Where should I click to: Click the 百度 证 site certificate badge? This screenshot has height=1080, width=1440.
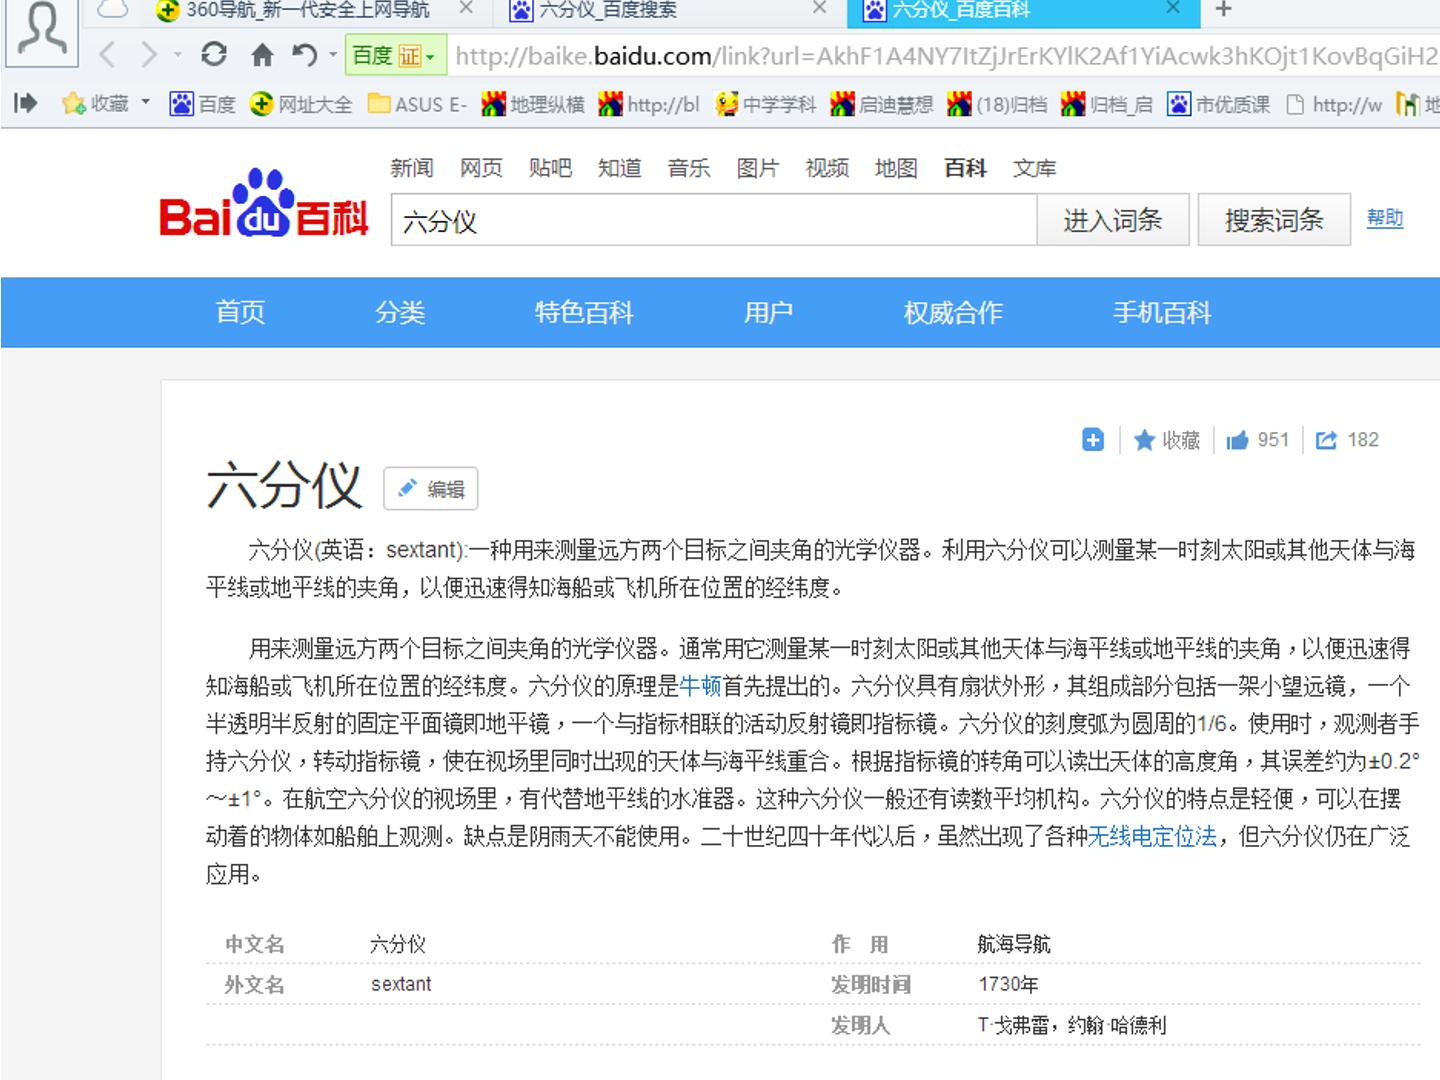point(395,55)
